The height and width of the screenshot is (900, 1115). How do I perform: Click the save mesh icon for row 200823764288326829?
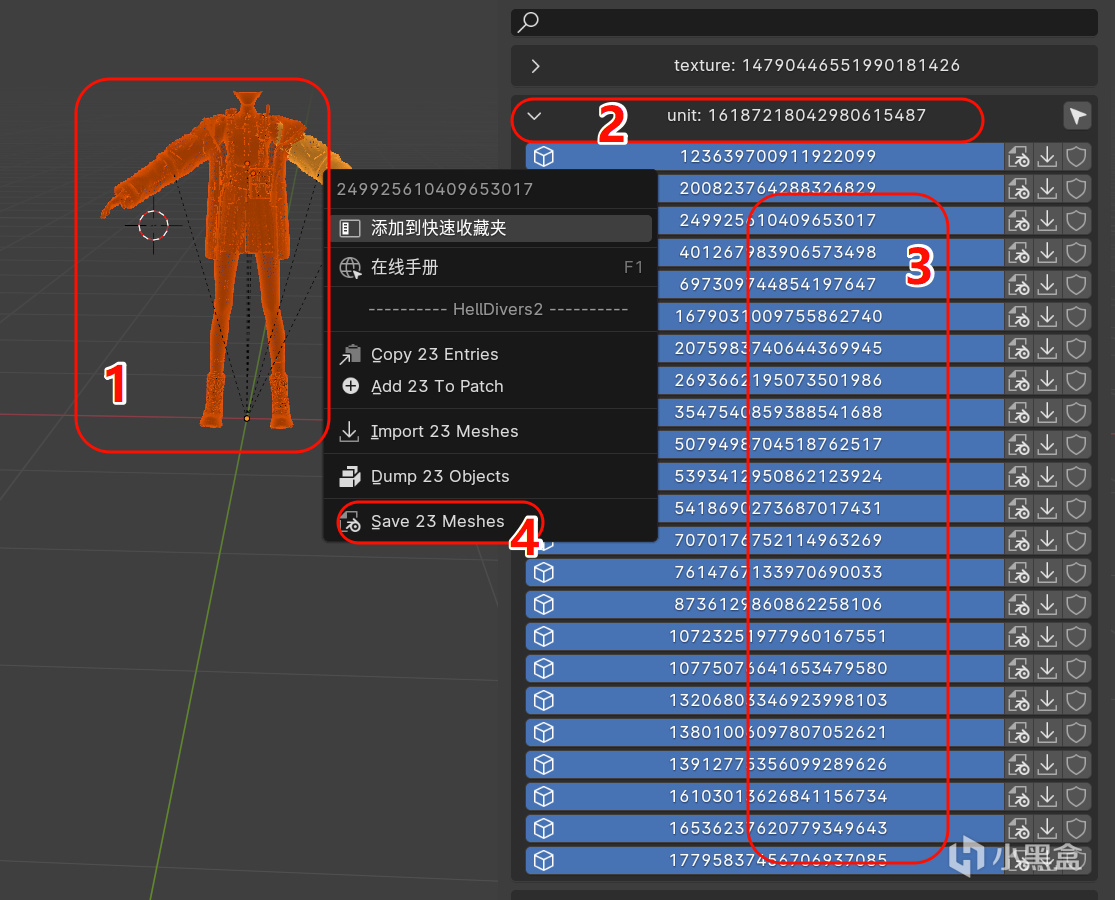point(1019,188)
